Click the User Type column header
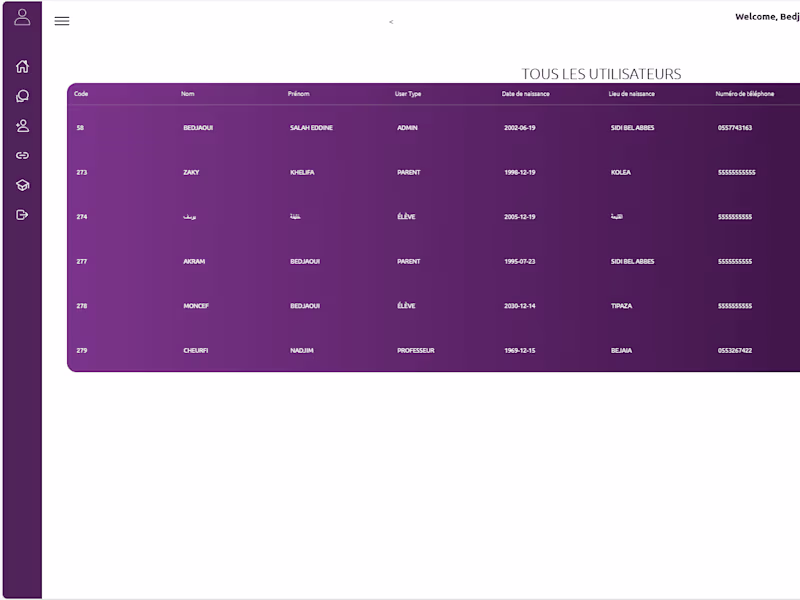The height and width of the screenshot is (600, 800). (x=408, y=94)
